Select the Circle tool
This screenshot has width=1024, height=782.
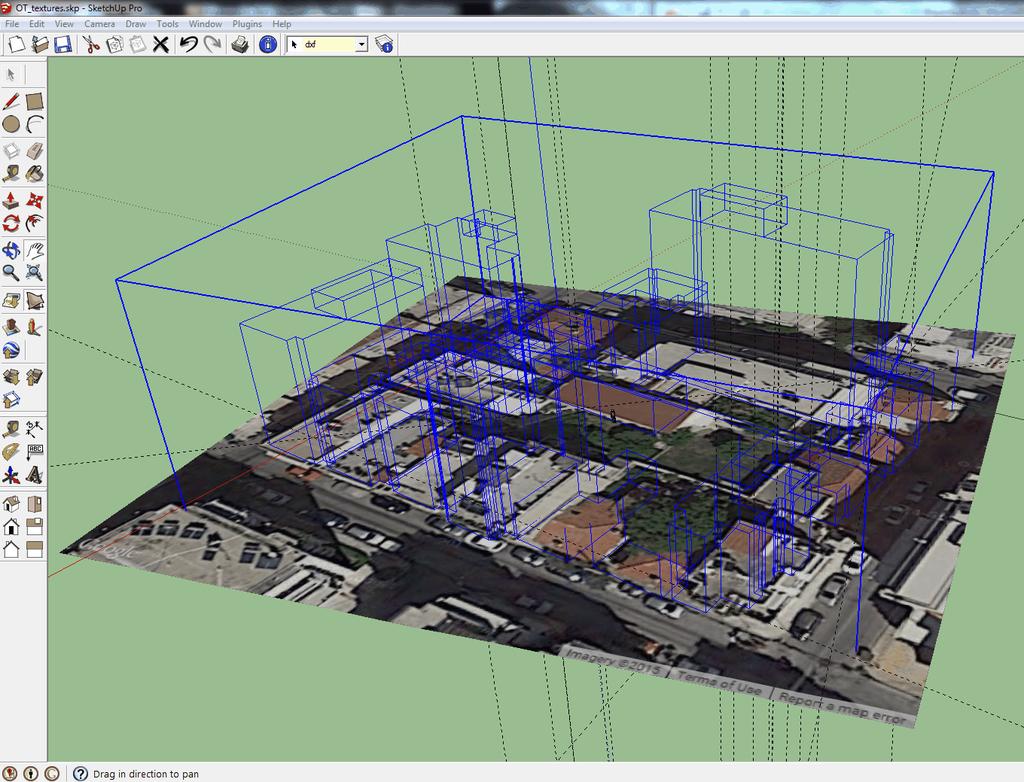[11, 124]
